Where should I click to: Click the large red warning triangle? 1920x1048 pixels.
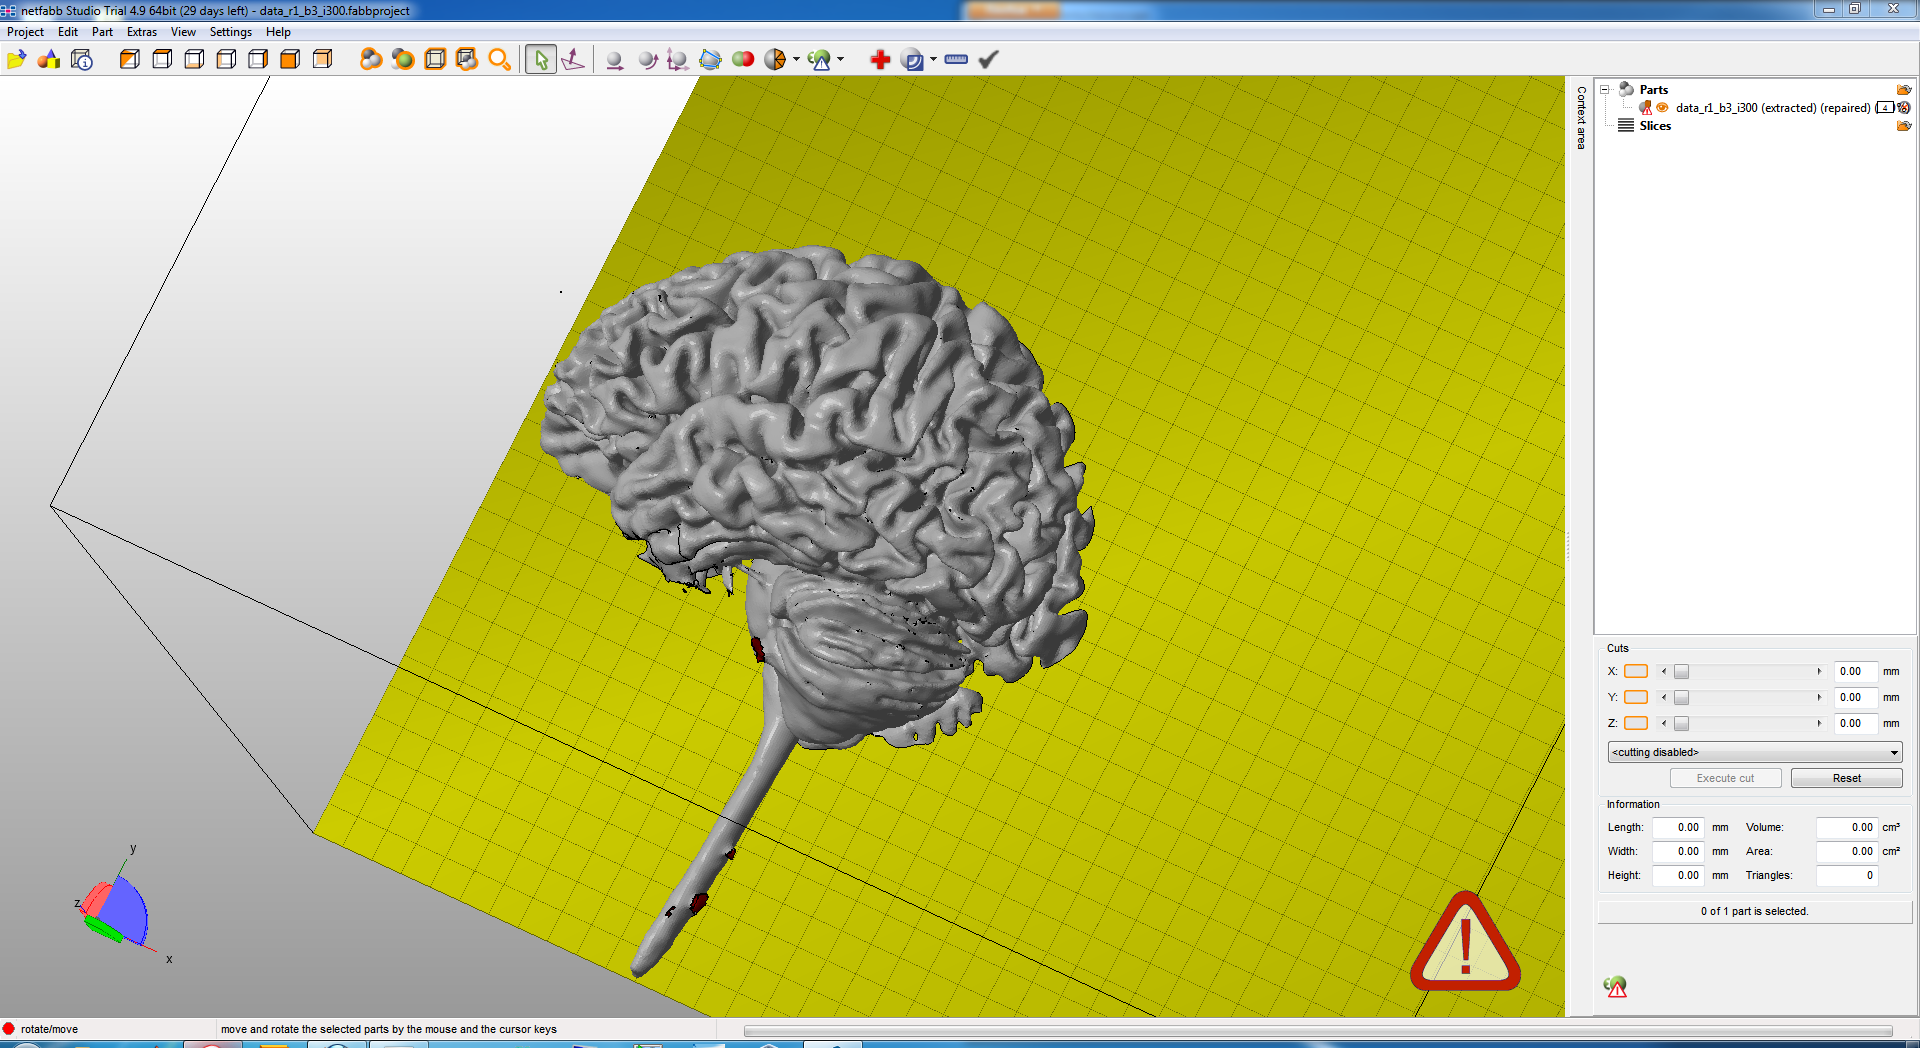(x=1465, y=943)
